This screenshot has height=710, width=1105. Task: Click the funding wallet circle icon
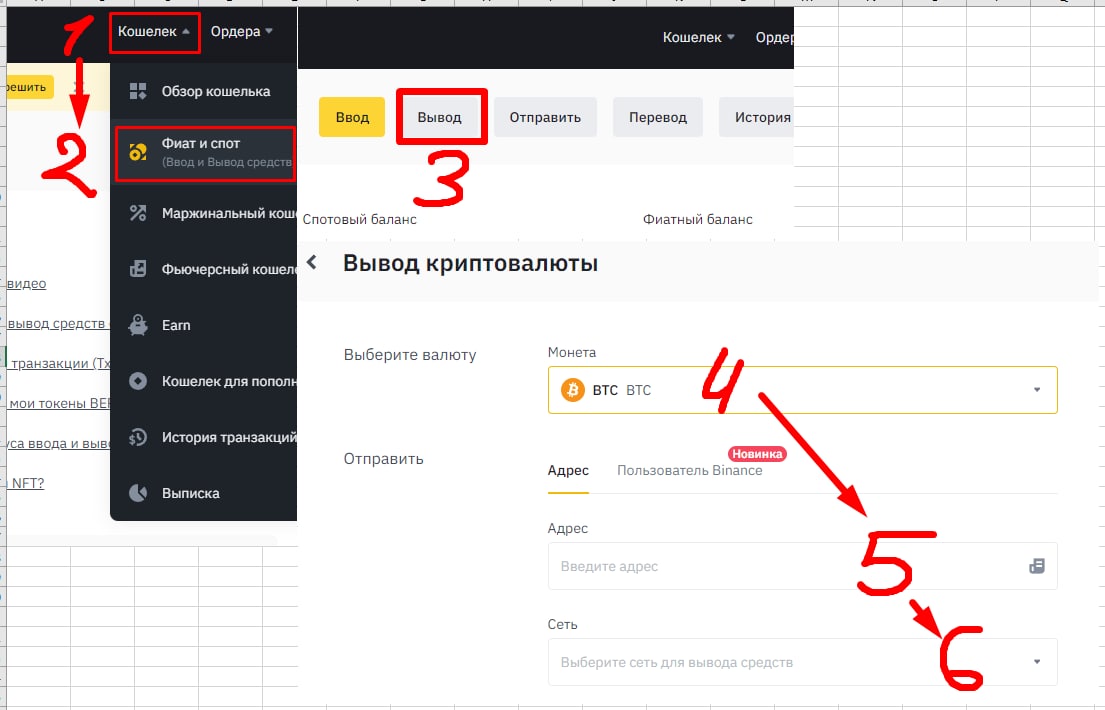[138, 381]
